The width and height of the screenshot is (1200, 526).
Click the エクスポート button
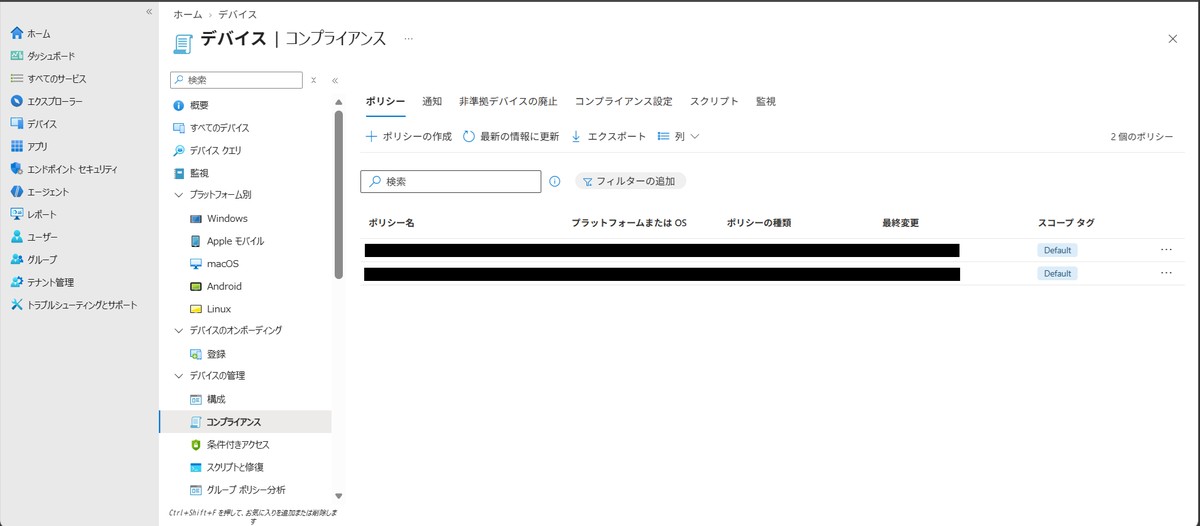(x=609, y=136)
